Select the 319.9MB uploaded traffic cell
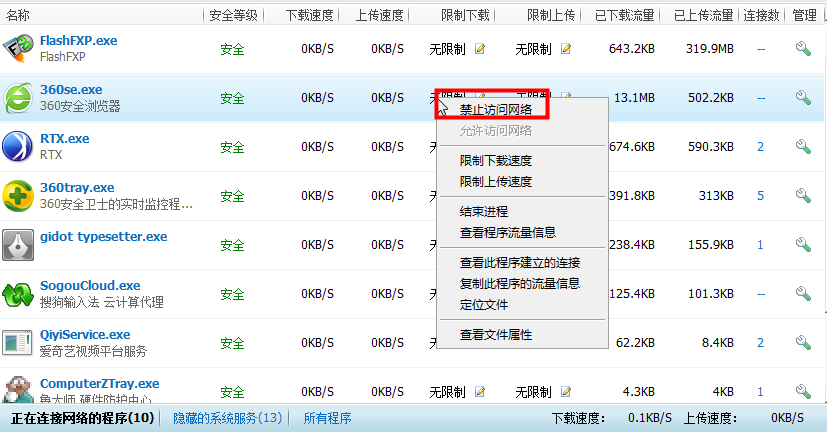The width and height of the screenshot is (827, 432). pos(709,49)
